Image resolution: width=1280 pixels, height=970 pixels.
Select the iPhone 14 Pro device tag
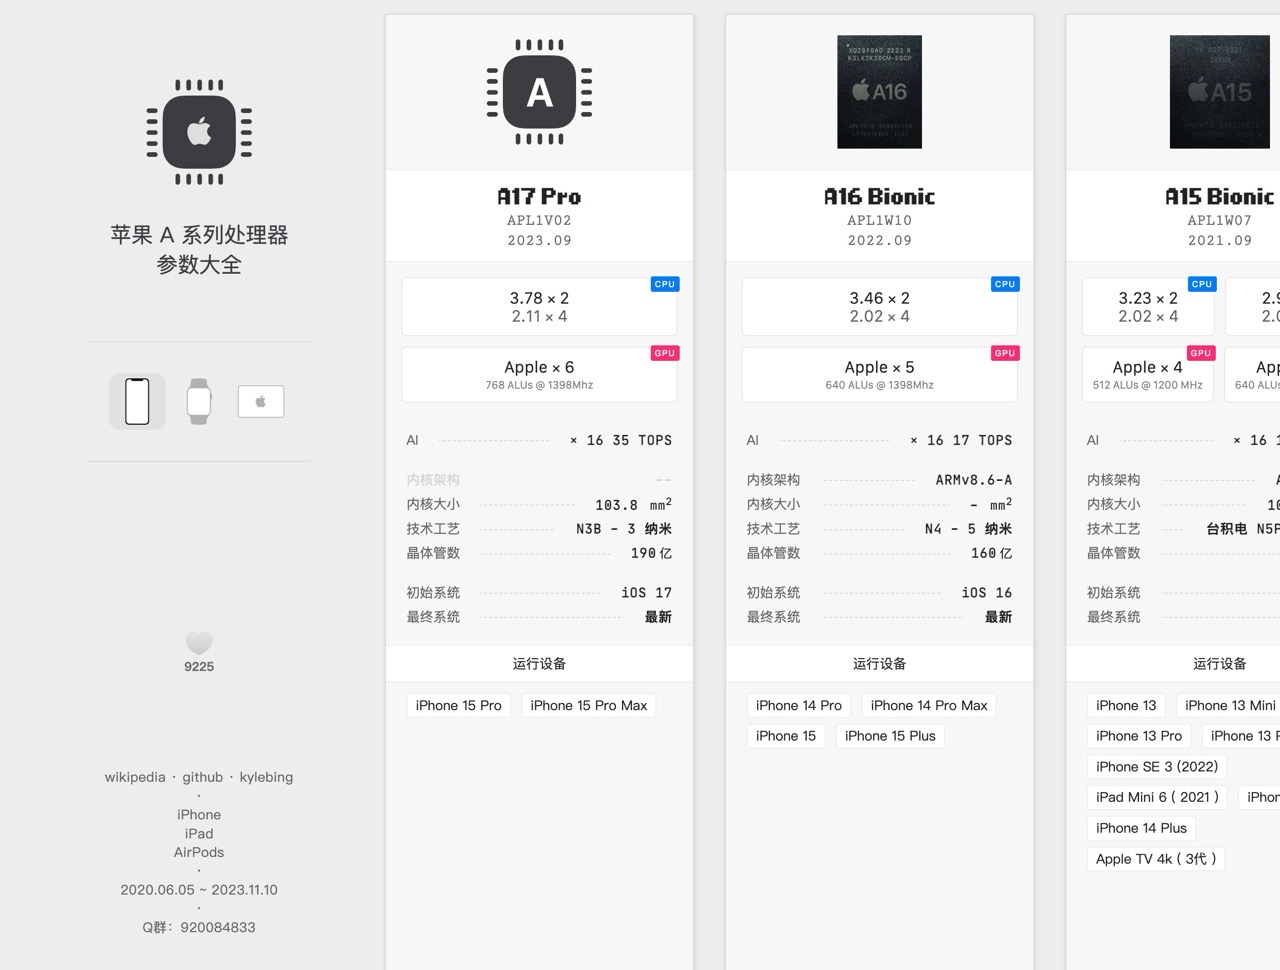[x=799, y=706]
